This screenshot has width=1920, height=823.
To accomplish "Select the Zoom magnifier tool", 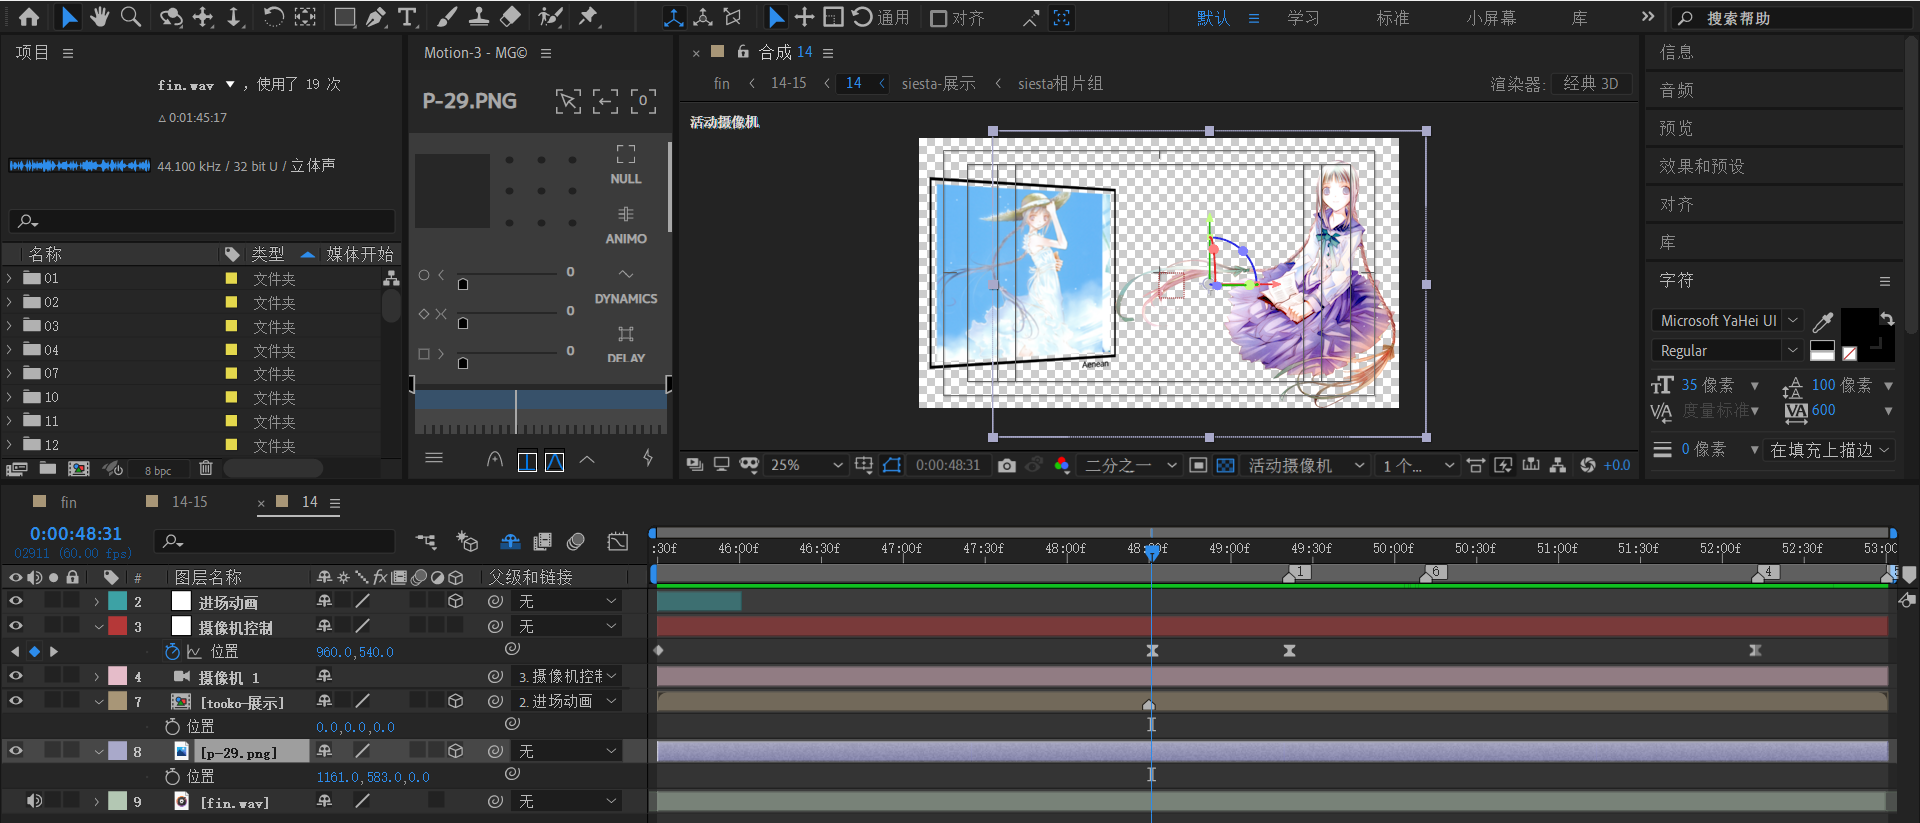I will pyautogui.click(x=131, y=17).
